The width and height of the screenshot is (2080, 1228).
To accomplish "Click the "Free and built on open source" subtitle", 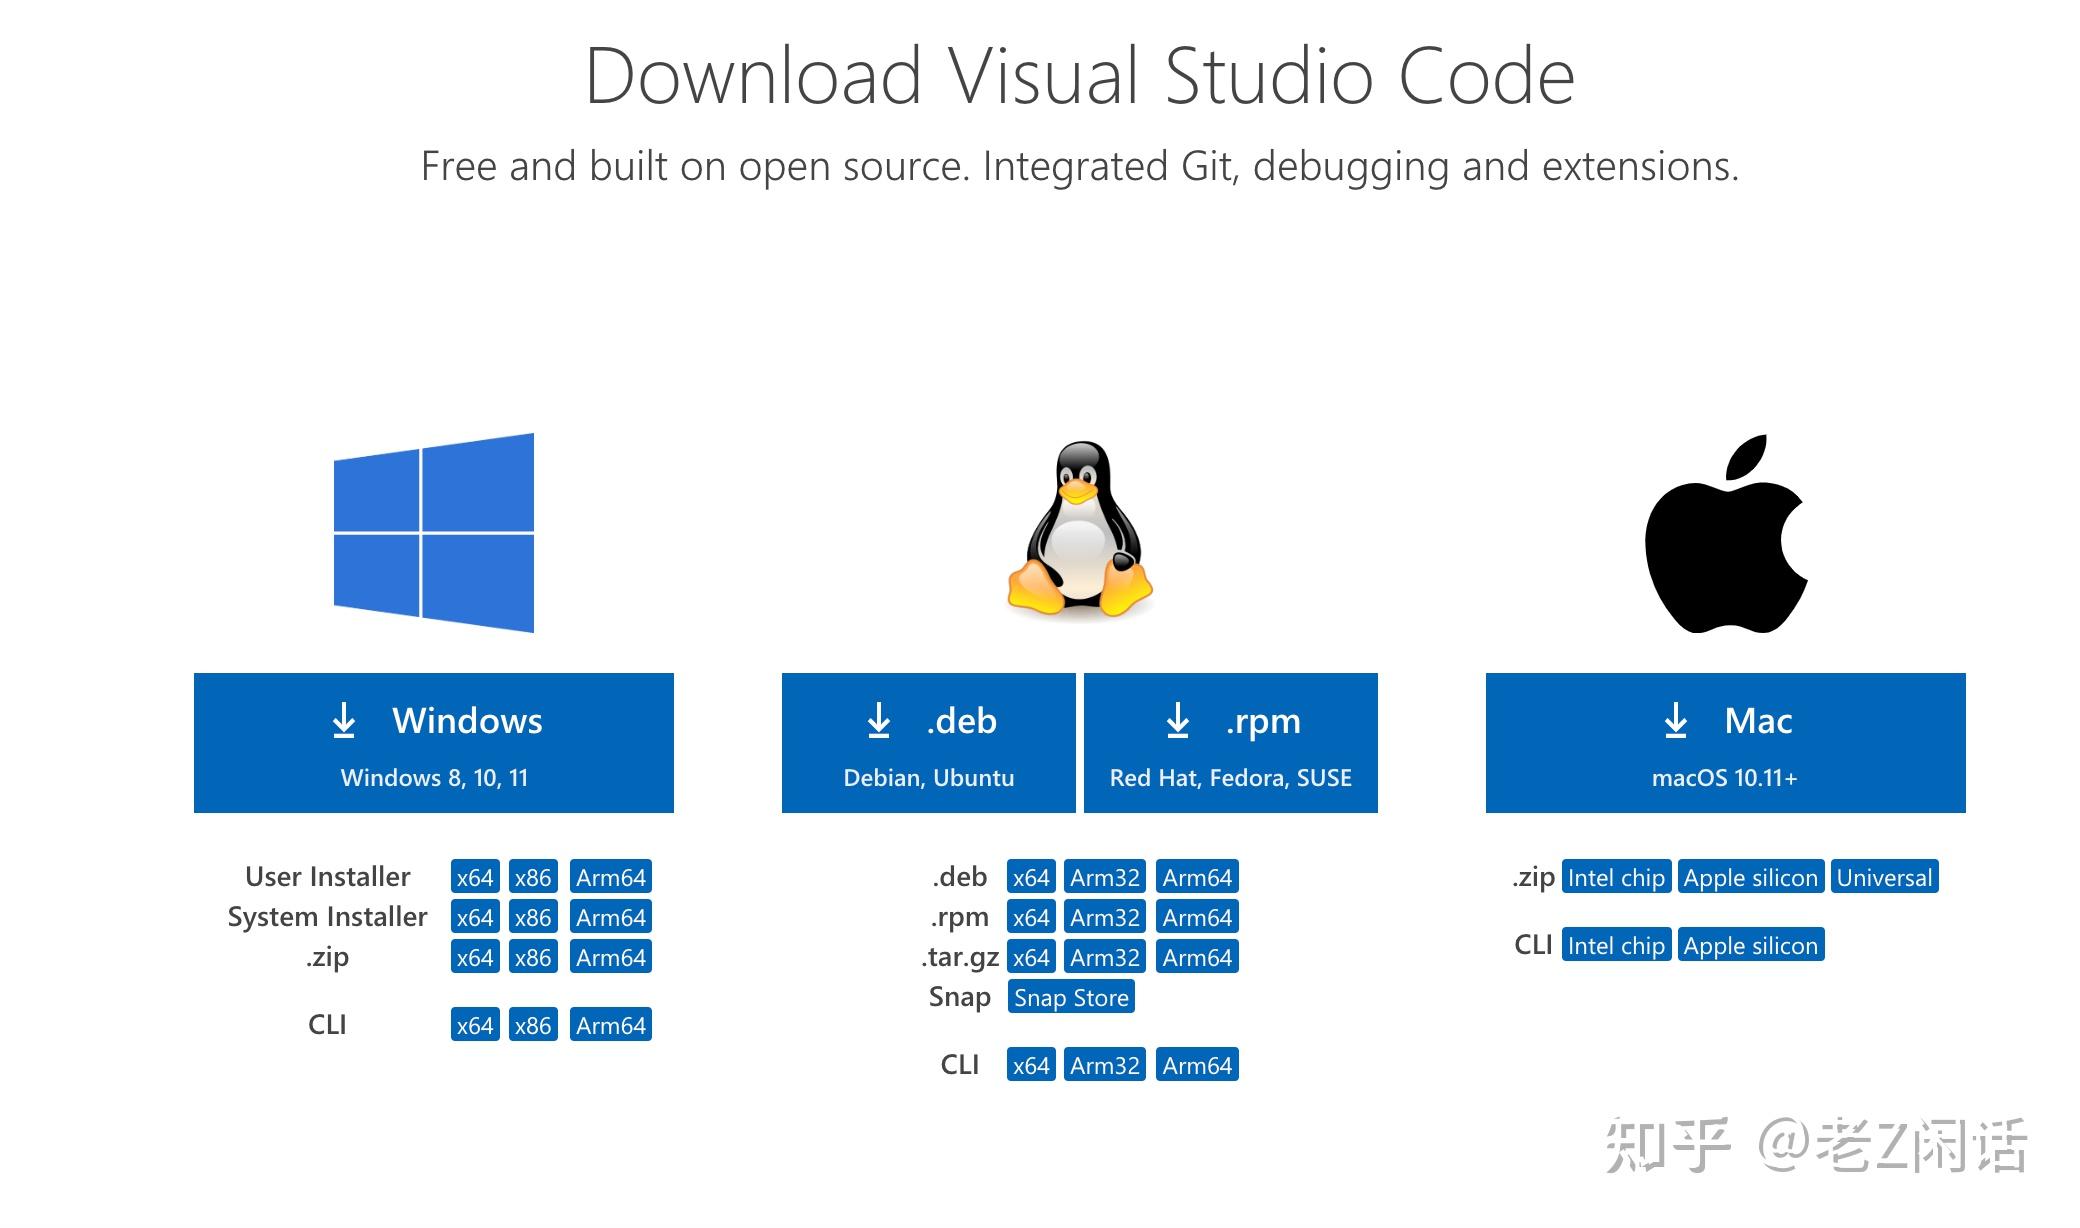I will pos(1080,166).
